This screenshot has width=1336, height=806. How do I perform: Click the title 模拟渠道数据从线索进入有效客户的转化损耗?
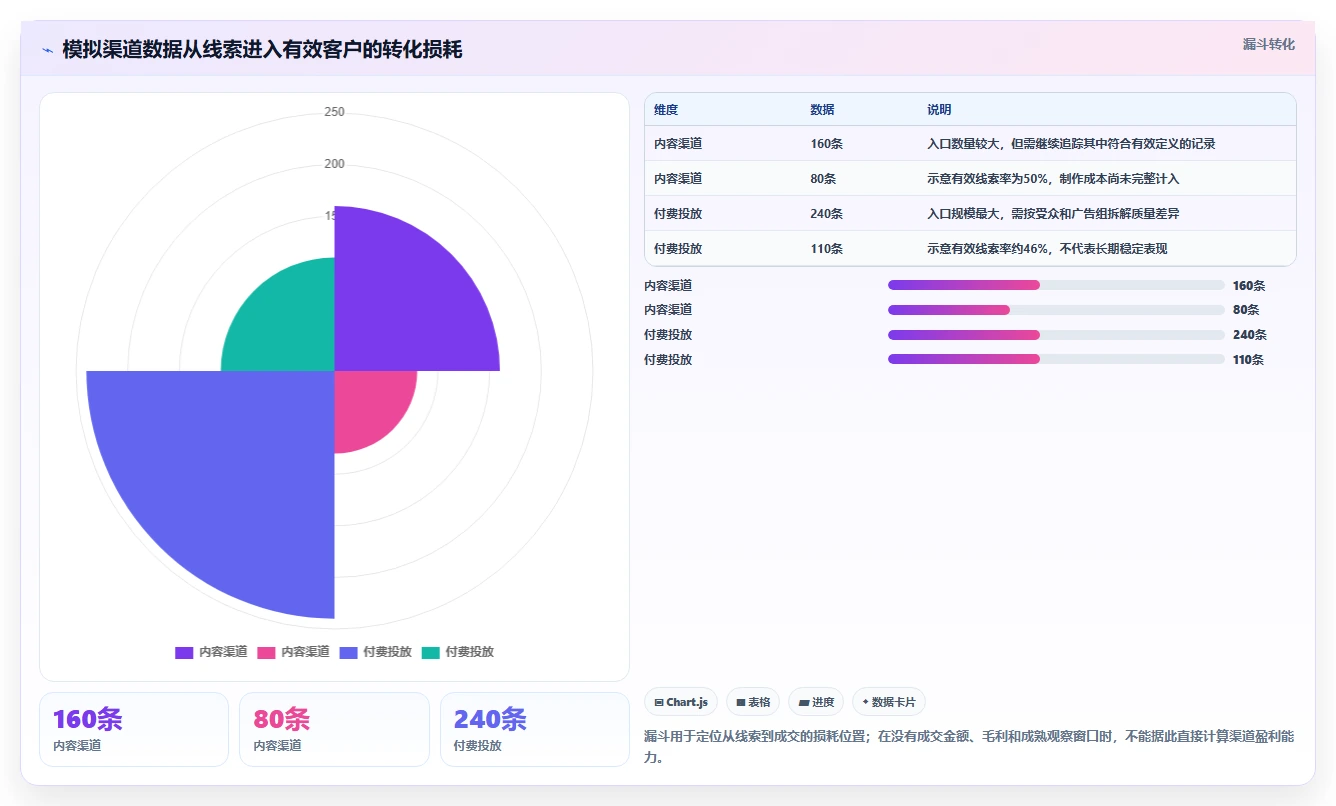point(262,50)
